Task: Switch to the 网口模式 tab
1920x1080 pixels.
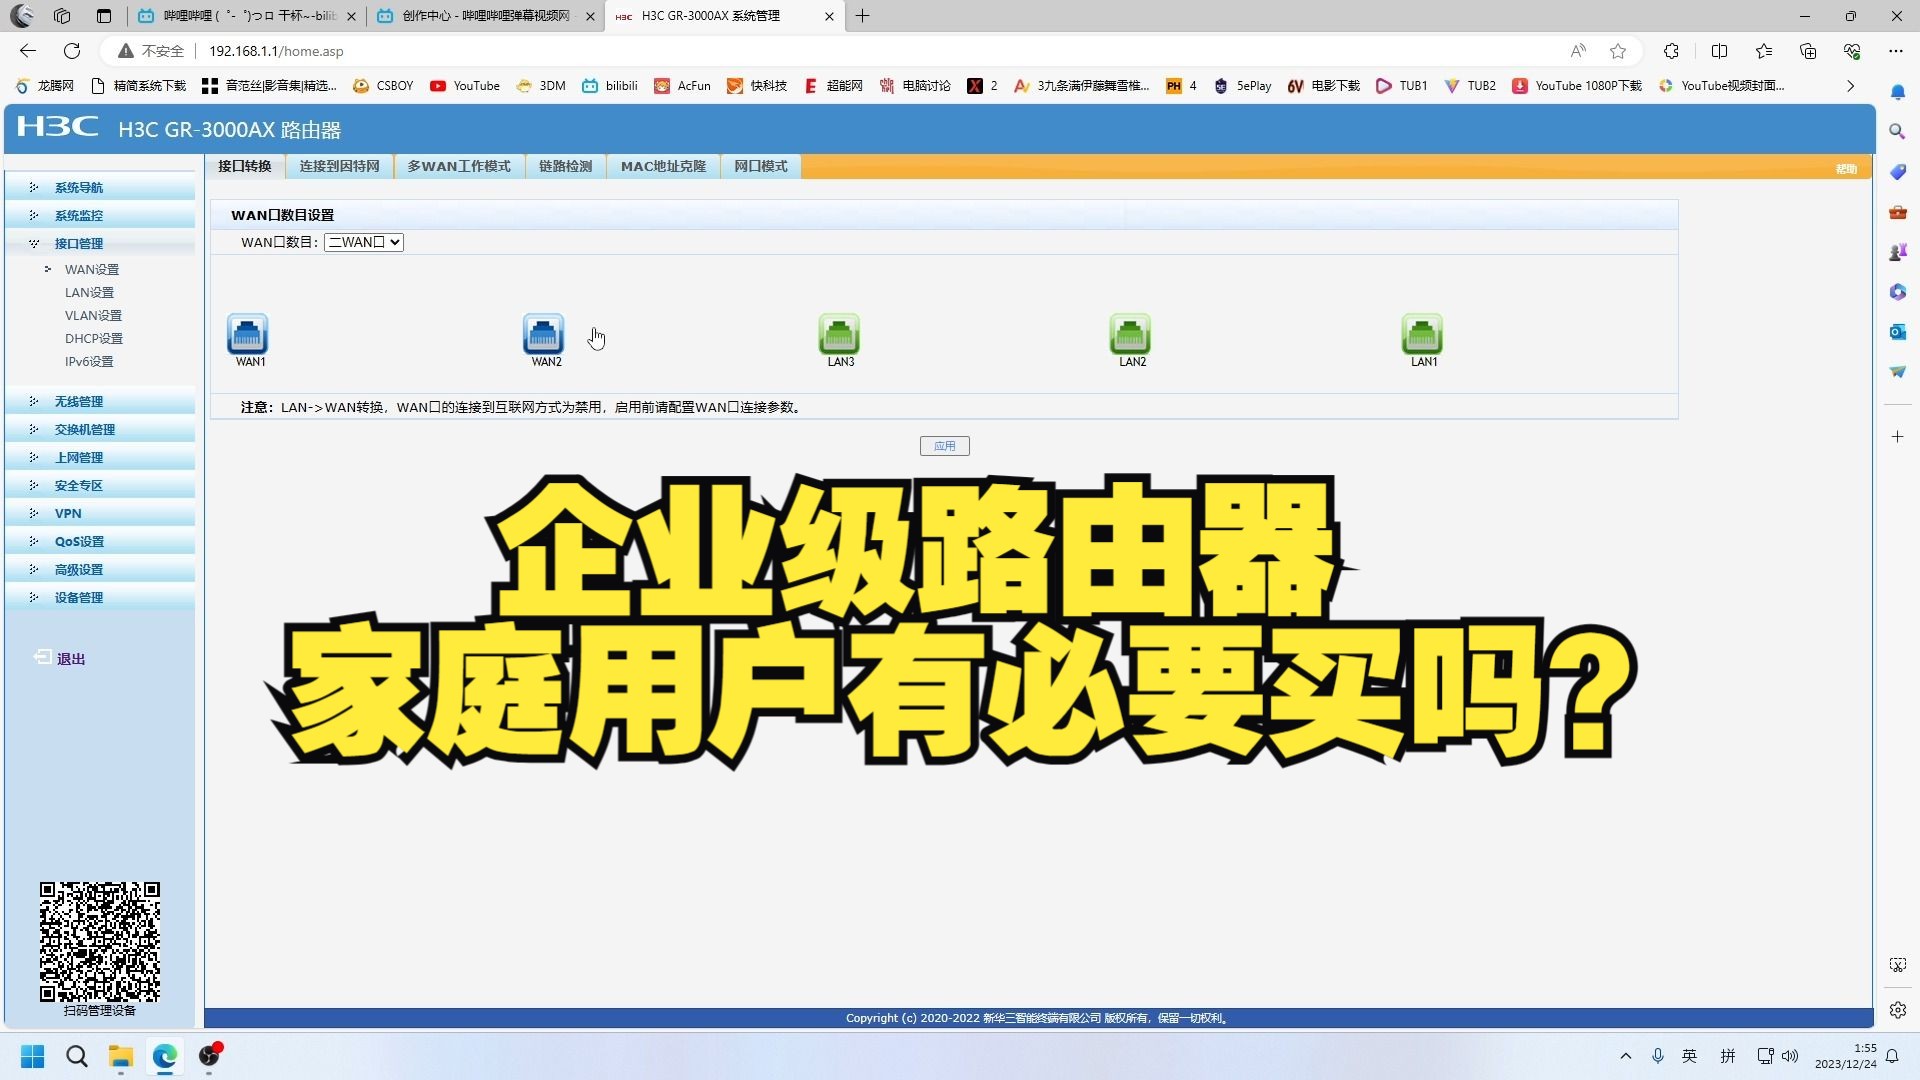Action: (x=760, y=166)
